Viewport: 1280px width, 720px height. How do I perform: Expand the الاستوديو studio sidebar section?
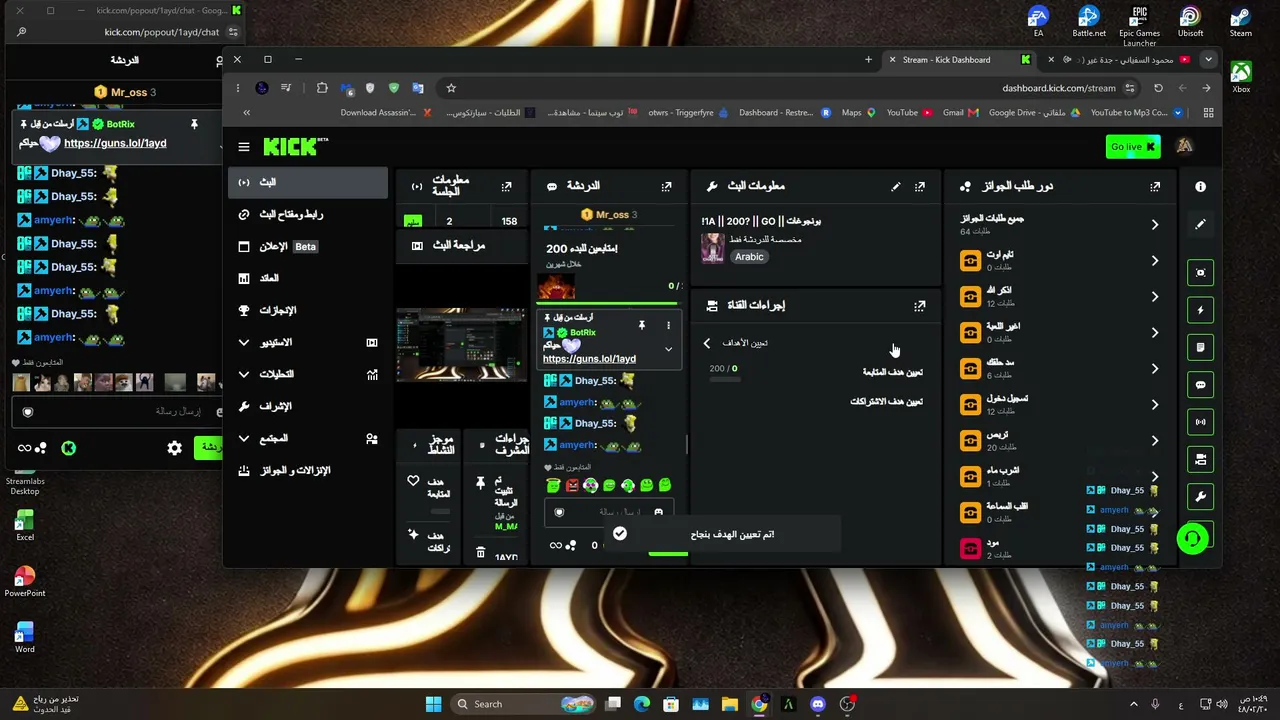[x=308, y=342]
